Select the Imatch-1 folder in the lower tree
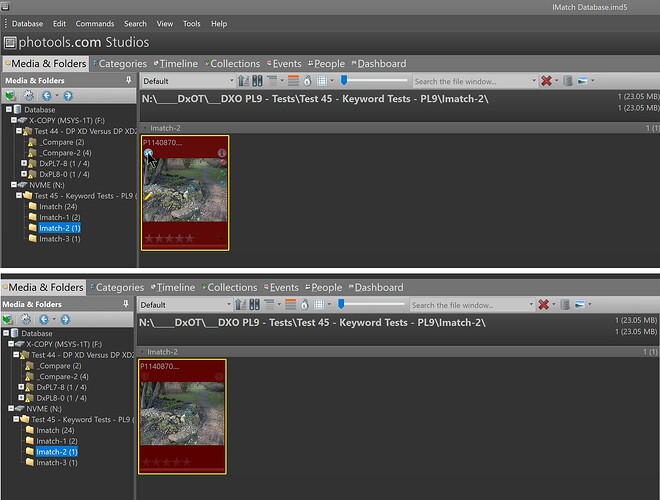The image size is (660, 500). [57, 441]
